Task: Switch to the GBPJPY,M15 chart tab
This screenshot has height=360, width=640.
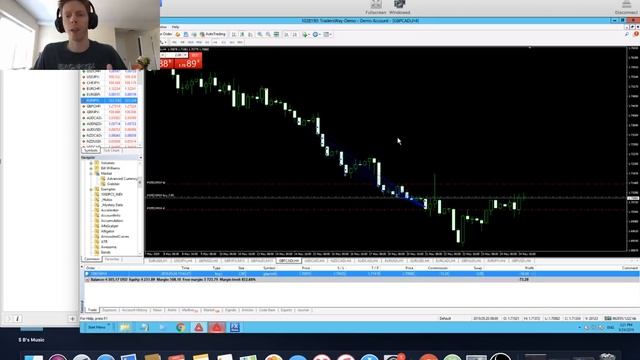Action: coord(234,260)
